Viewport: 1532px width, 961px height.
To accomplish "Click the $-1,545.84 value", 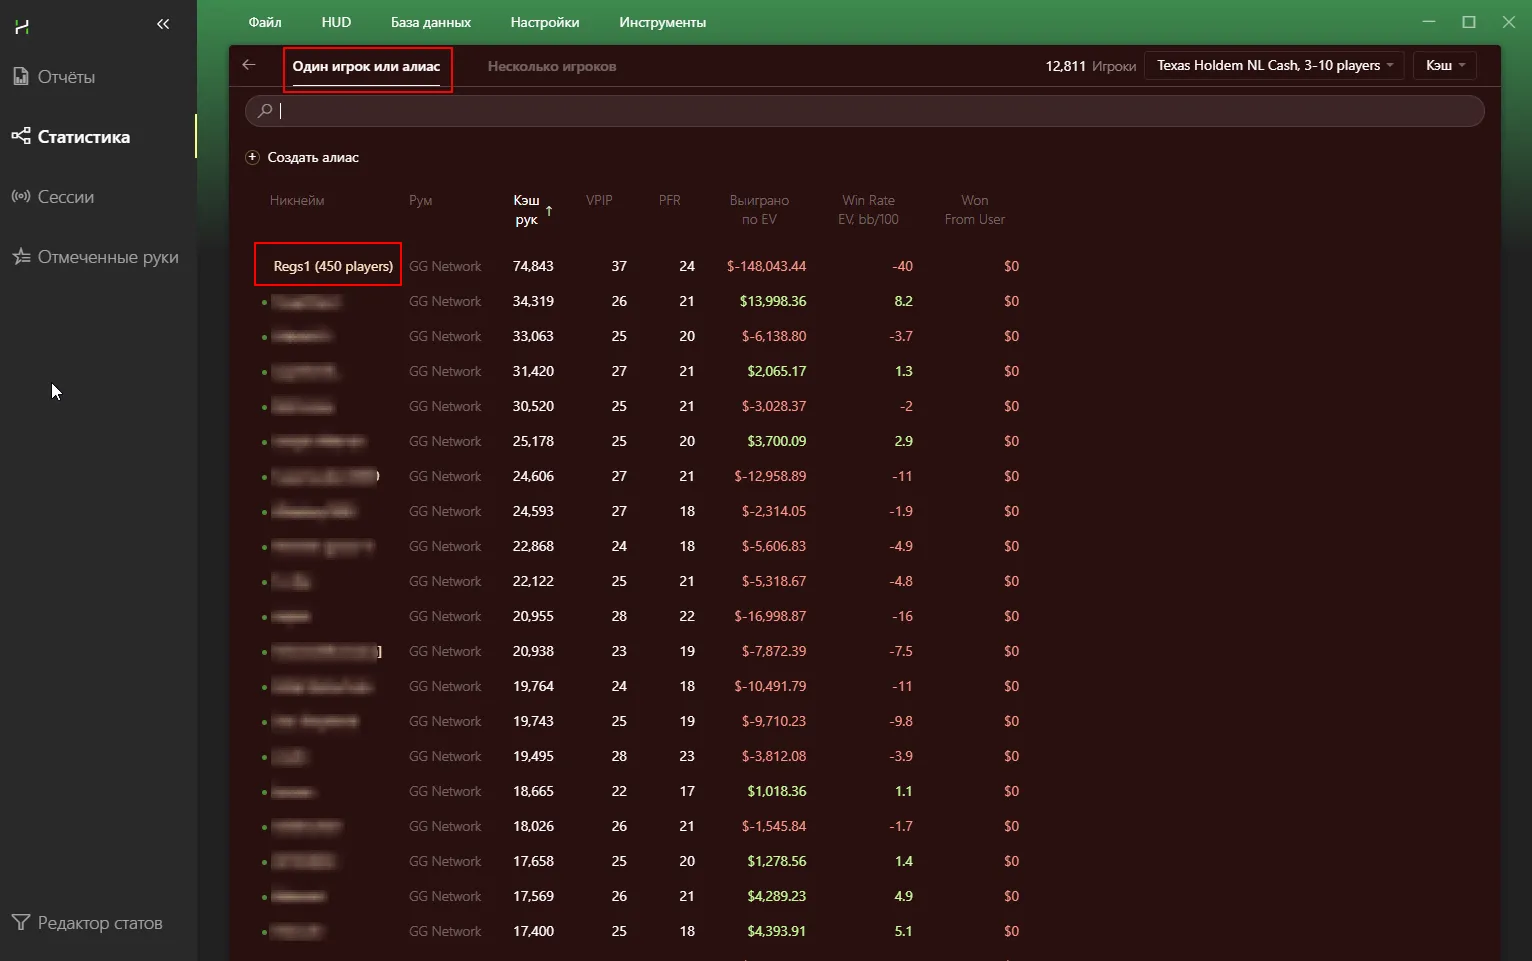I will (x=774, y=826).
